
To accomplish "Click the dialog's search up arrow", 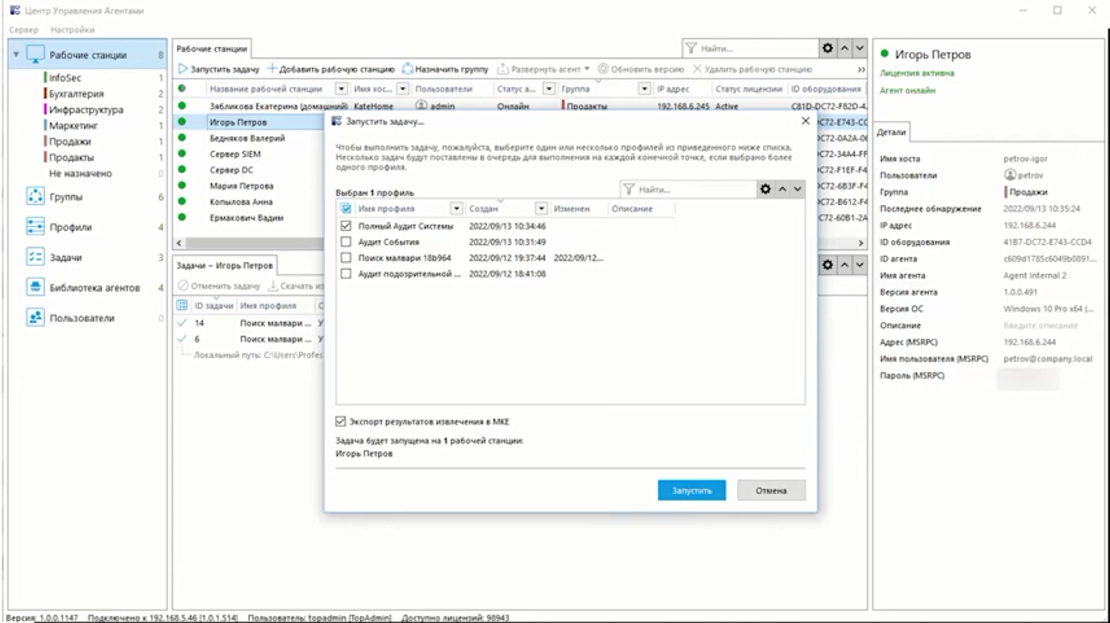I will tap(782, 189).
